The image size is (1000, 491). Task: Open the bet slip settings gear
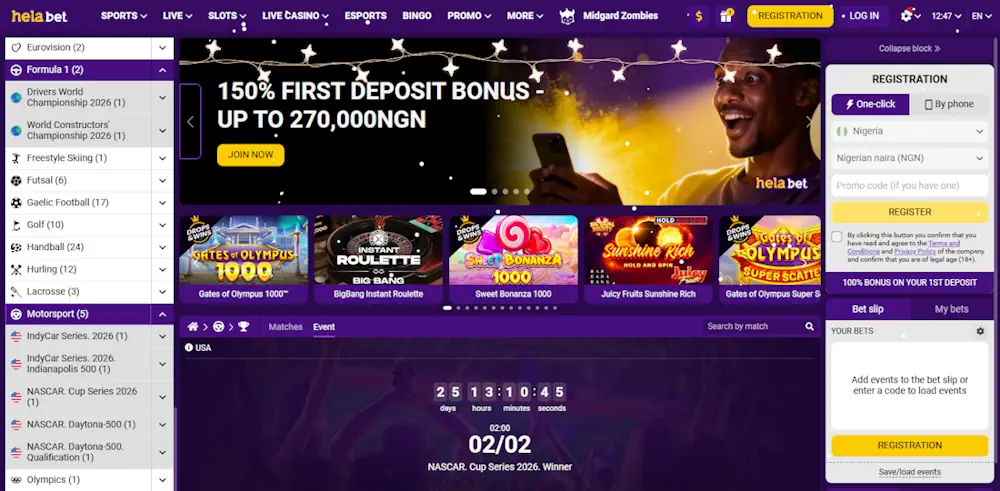[980, 331]
